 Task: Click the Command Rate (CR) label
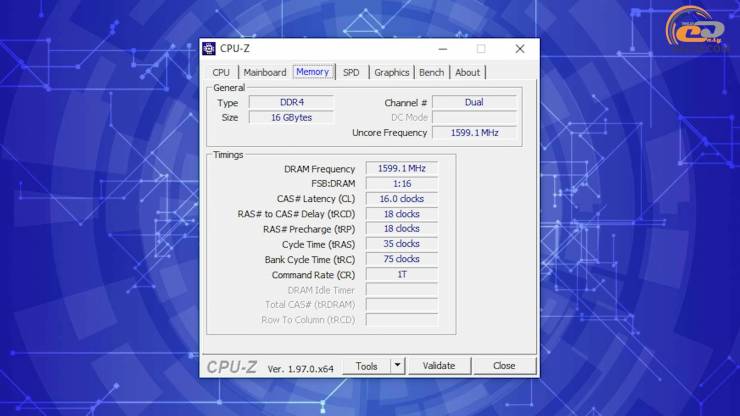(x=313, y=275)
